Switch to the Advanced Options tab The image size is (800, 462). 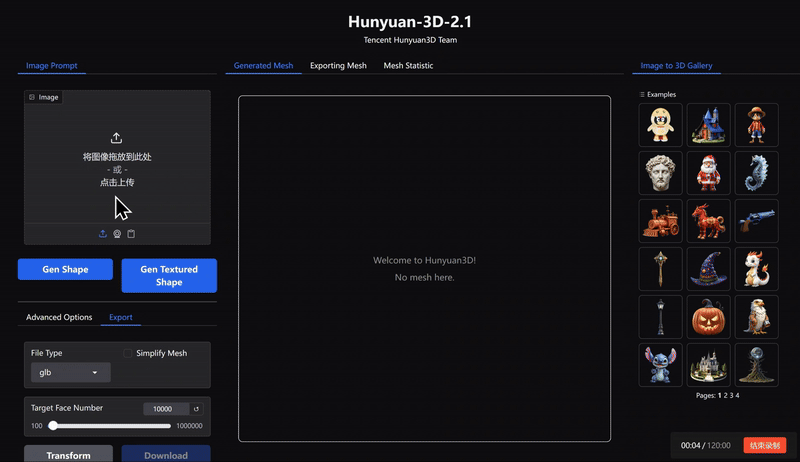coord(59,318)
